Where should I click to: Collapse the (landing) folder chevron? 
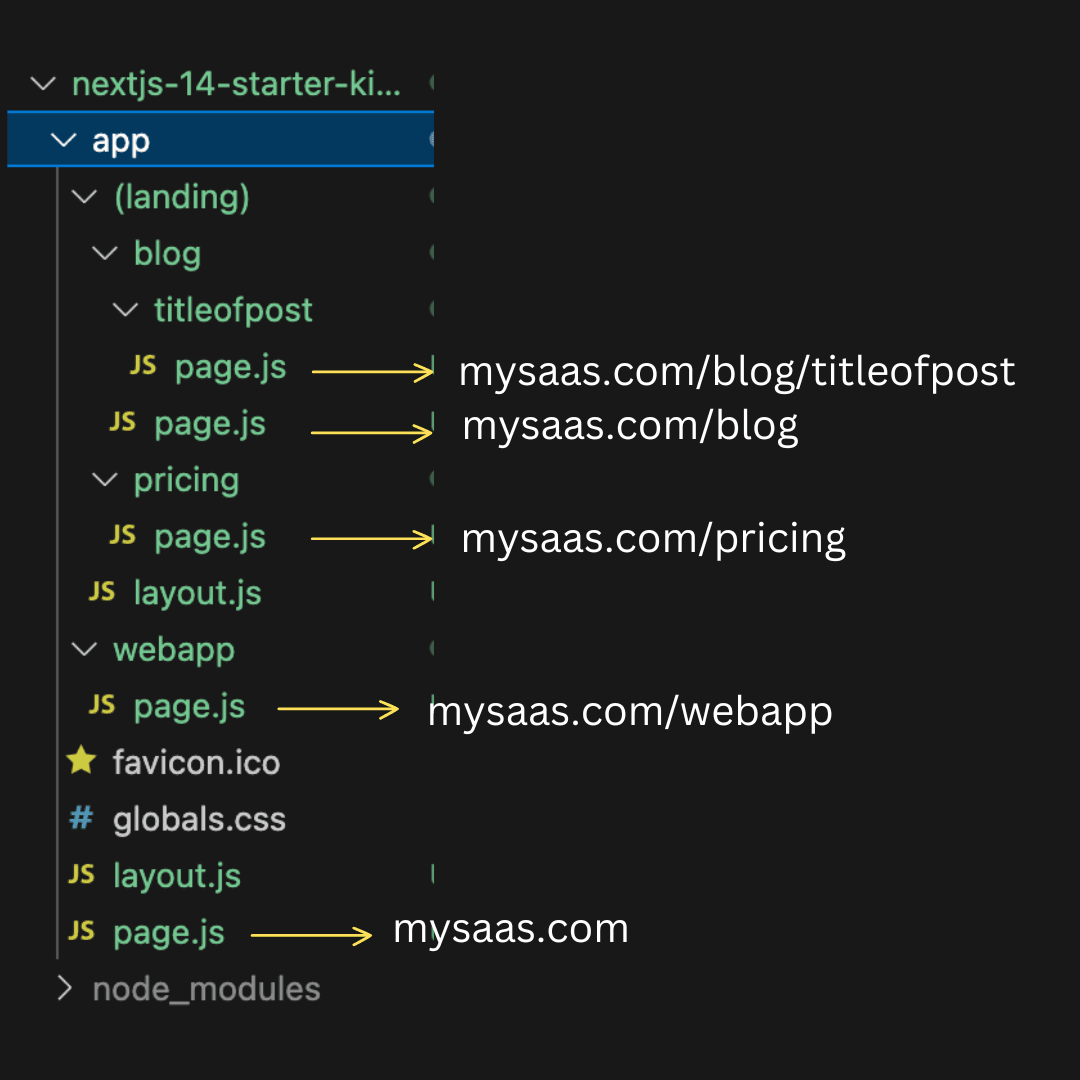coord(85,197)
